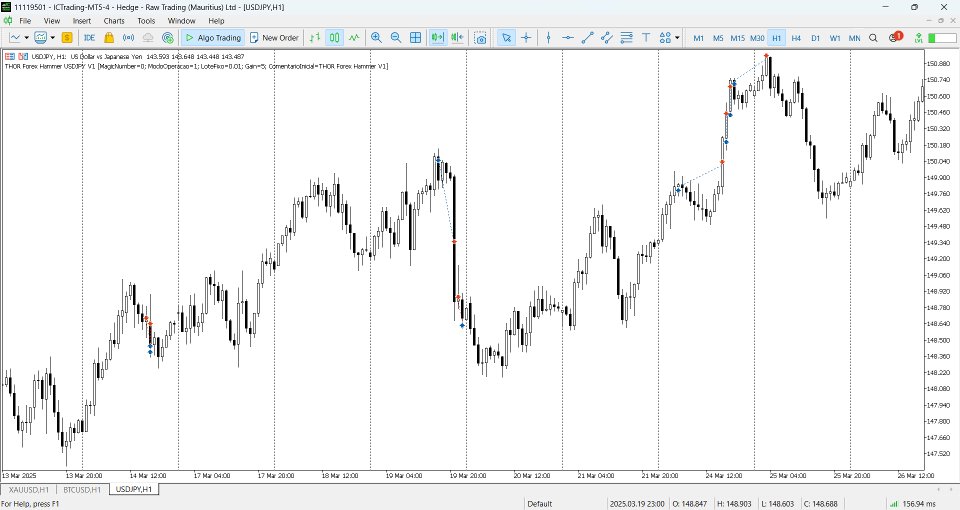Open the chart profiles icon
960x510 pixels.
40,37
